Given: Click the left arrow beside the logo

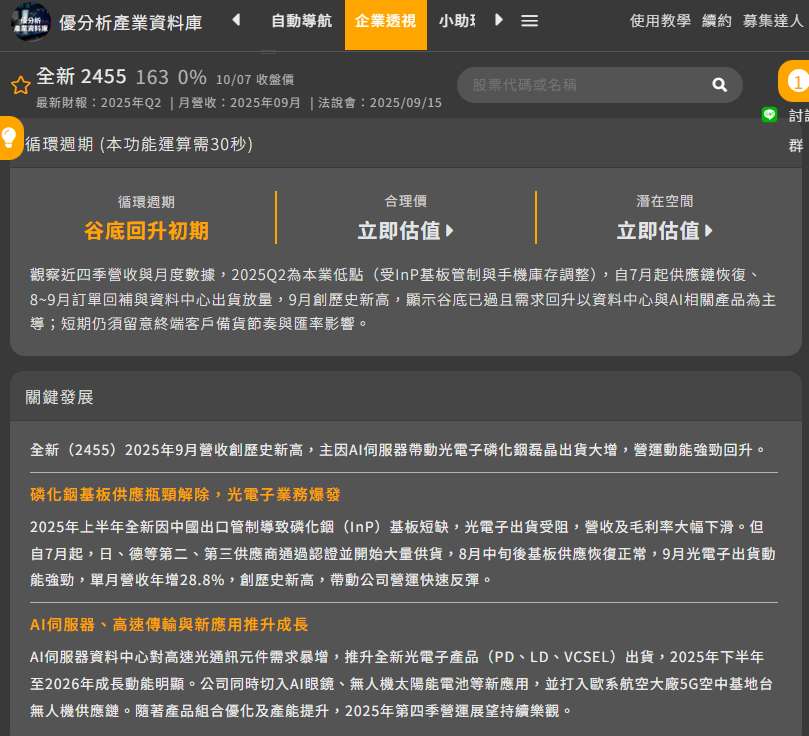Looking at the screenshot, I should coord(236,20).
